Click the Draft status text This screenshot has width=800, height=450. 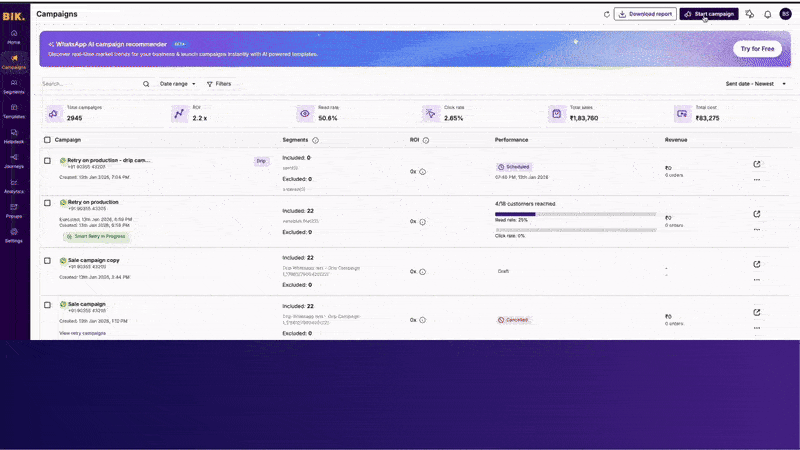(x=503, y=271)
